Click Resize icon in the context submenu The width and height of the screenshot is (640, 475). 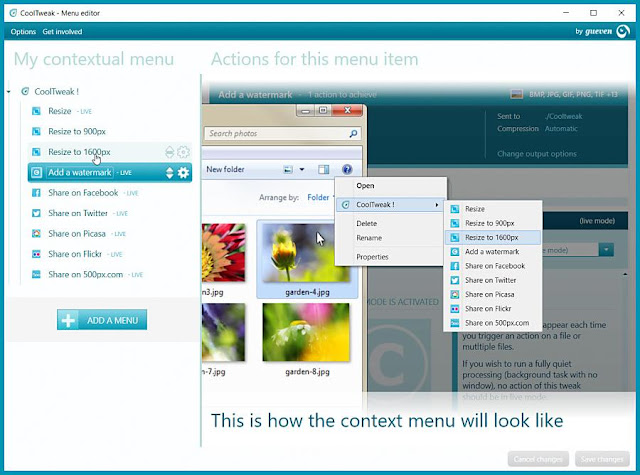(455, 209)
